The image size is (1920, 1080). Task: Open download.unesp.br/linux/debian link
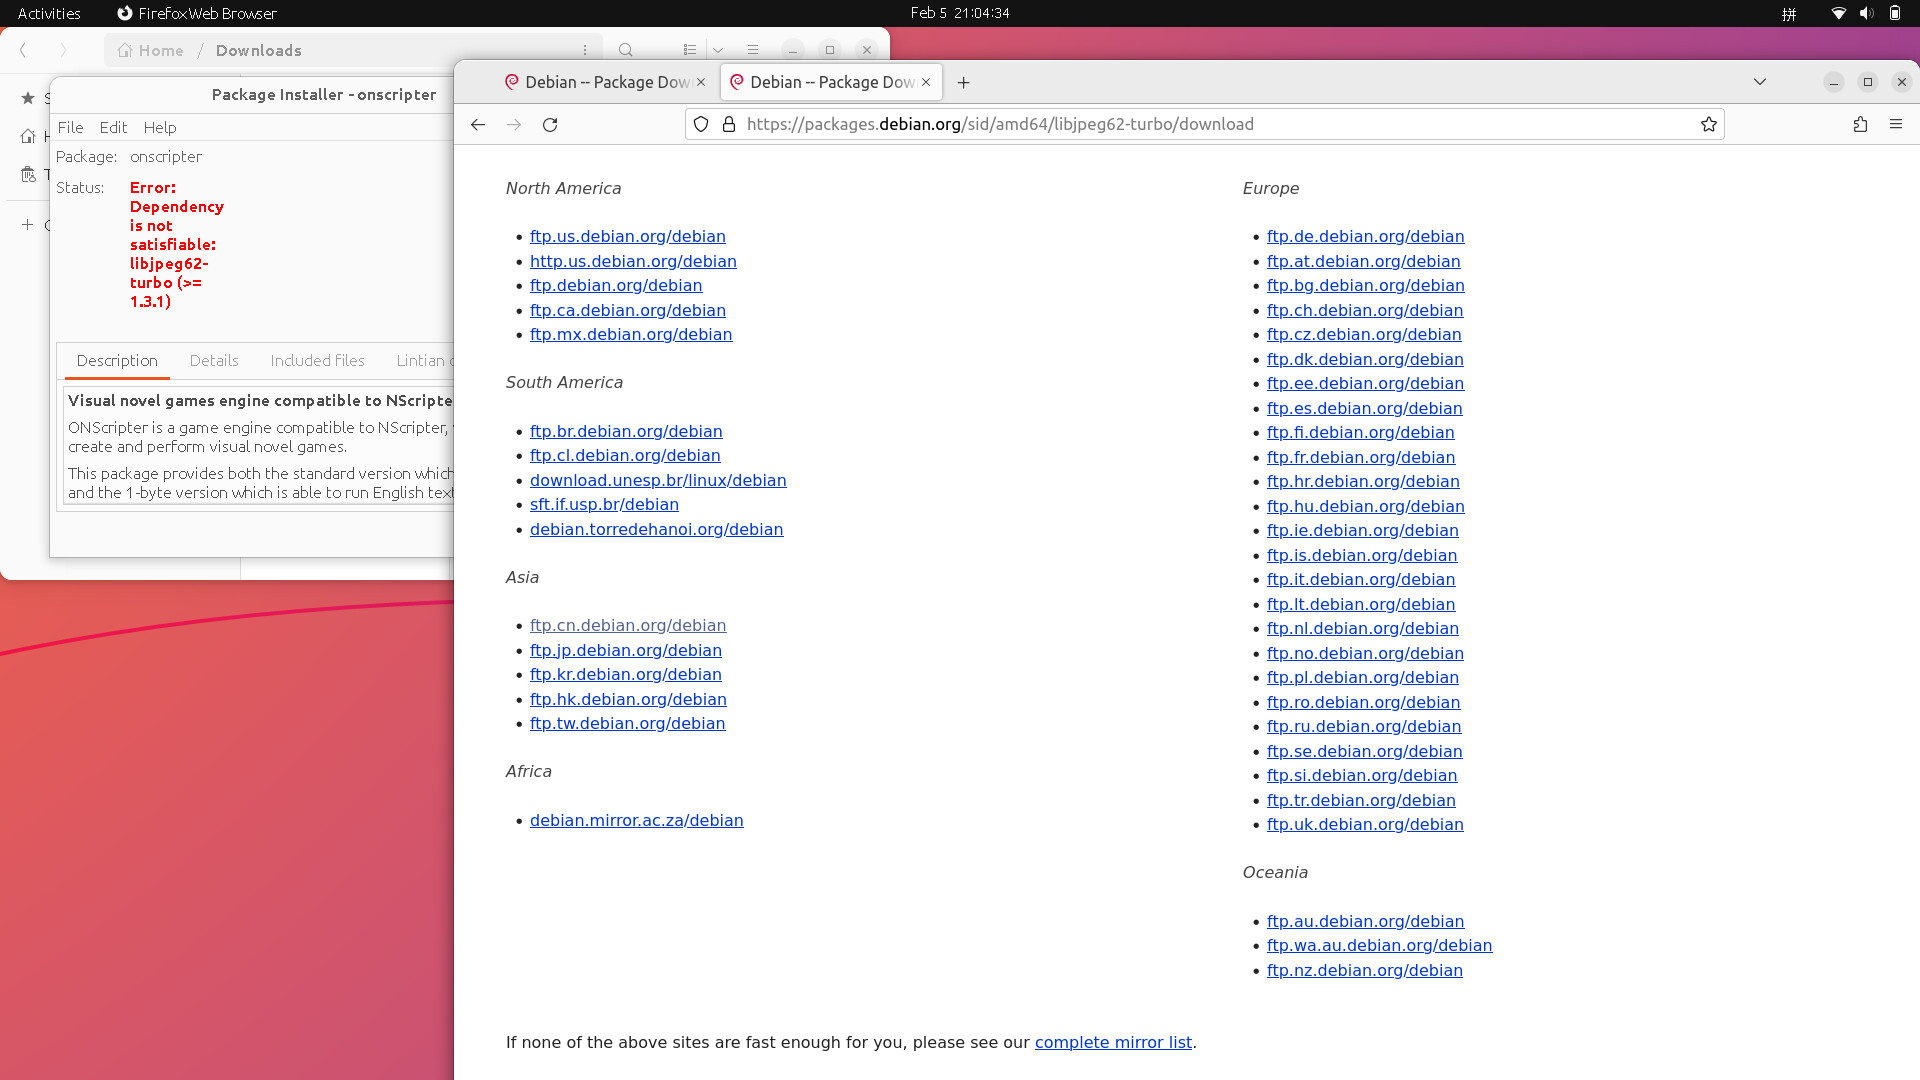(x=658, y=480)
